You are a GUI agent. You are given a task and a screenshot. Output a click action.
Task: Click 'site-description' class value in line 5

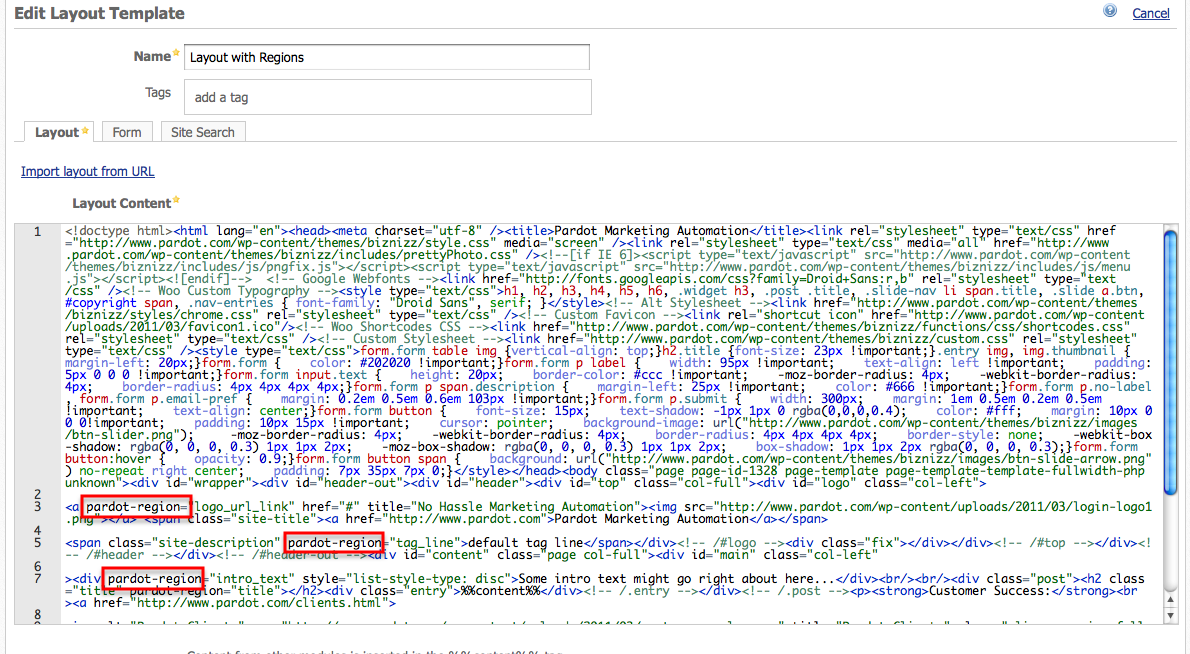[x=216, y=543]
